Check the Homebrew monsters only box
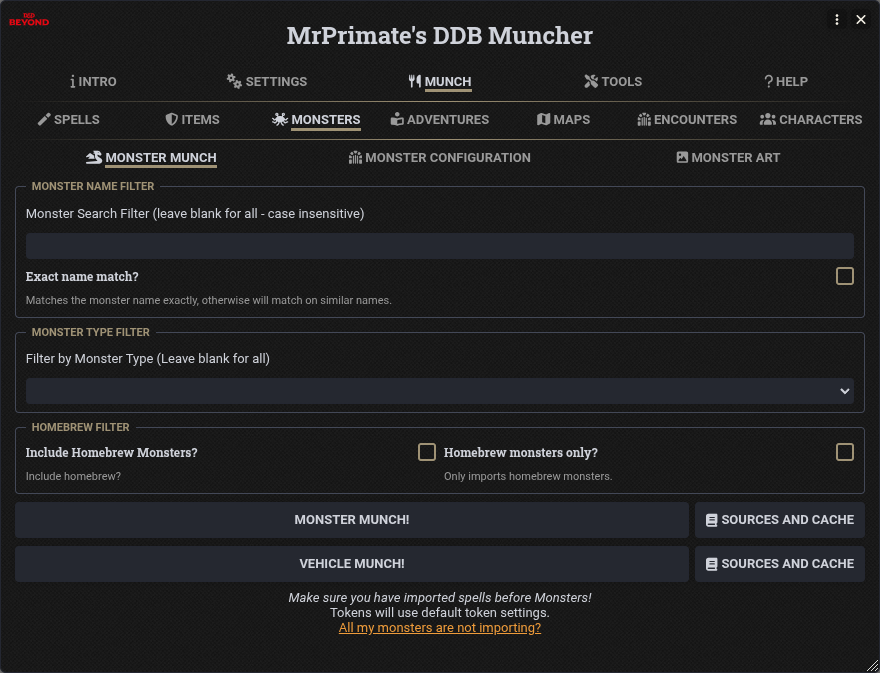The height and width of the screenshot is (673, 880). 845,452
